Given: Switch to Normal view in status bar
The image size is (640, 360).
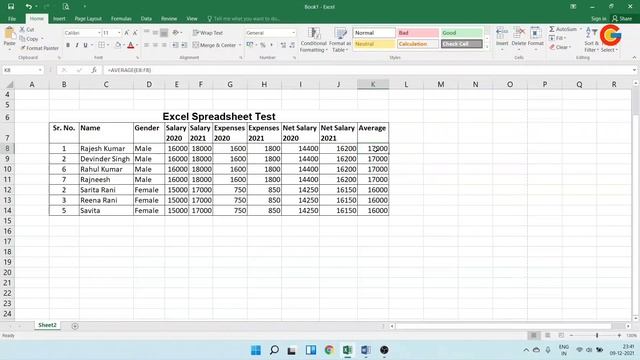Looking at the screenshot, I should coord(533,335).
